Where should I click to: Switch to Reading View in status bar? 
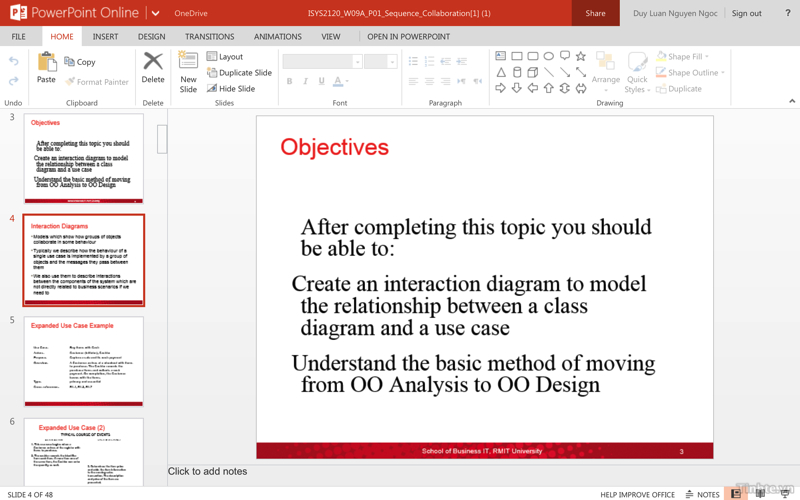(761, 494)
